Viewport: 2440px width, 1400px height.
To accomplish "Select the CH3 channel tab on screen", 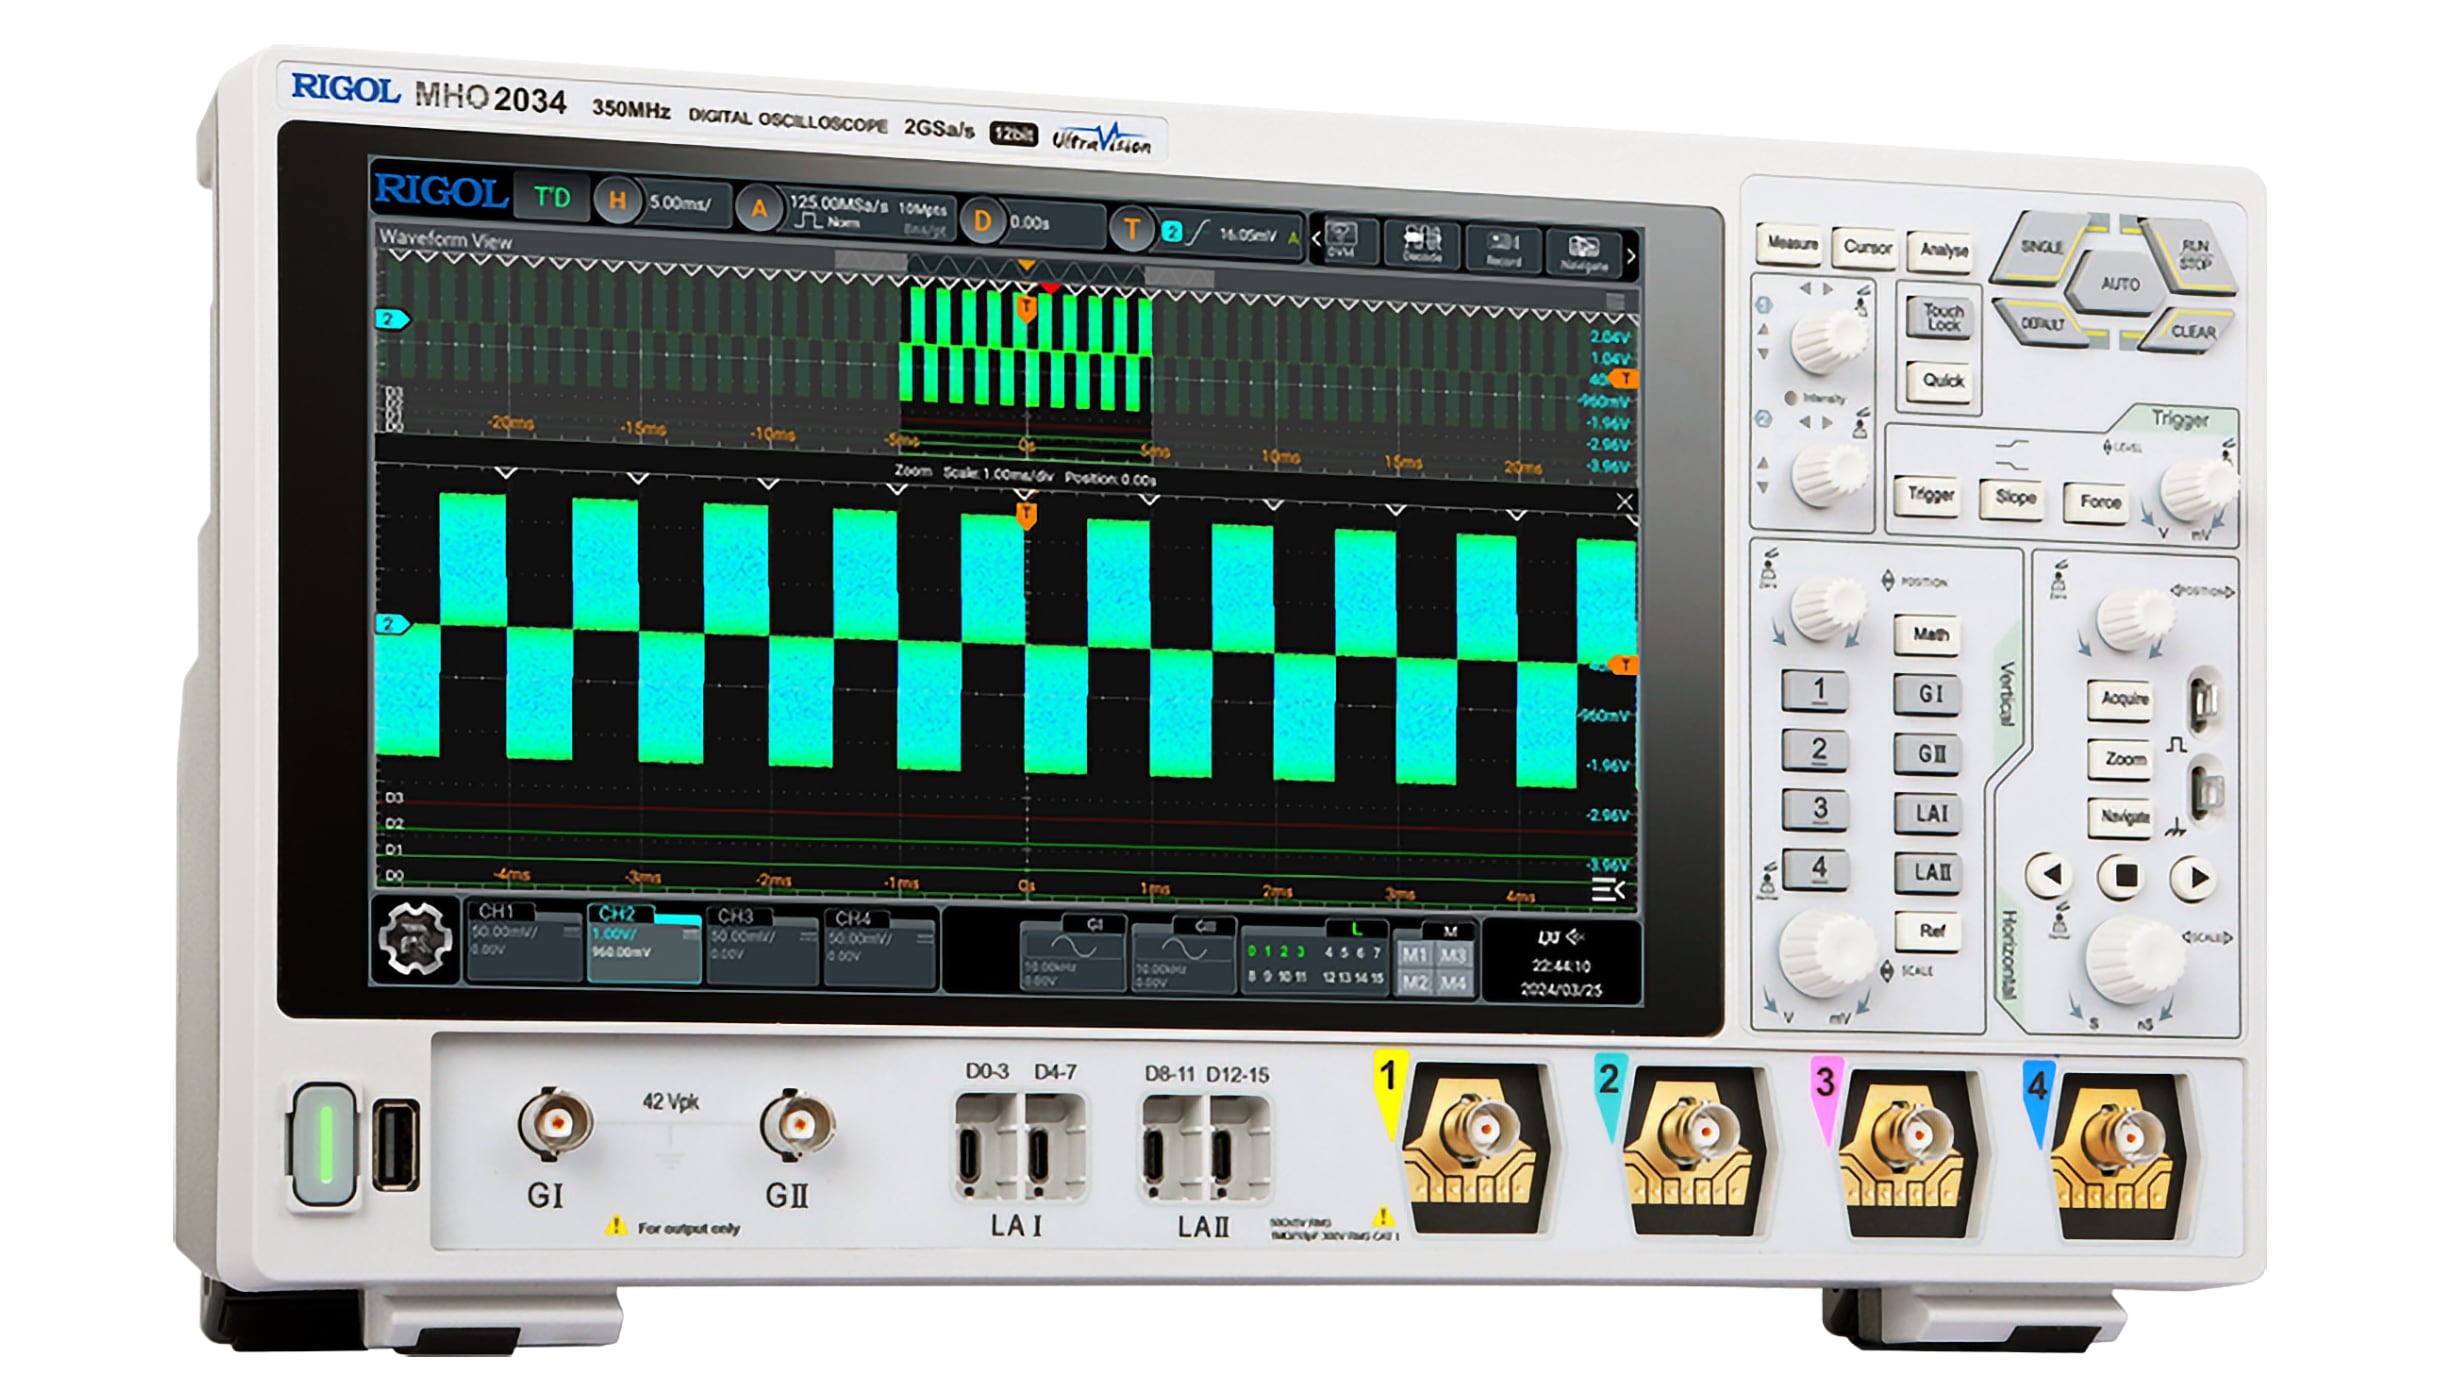I will [762, 946].
